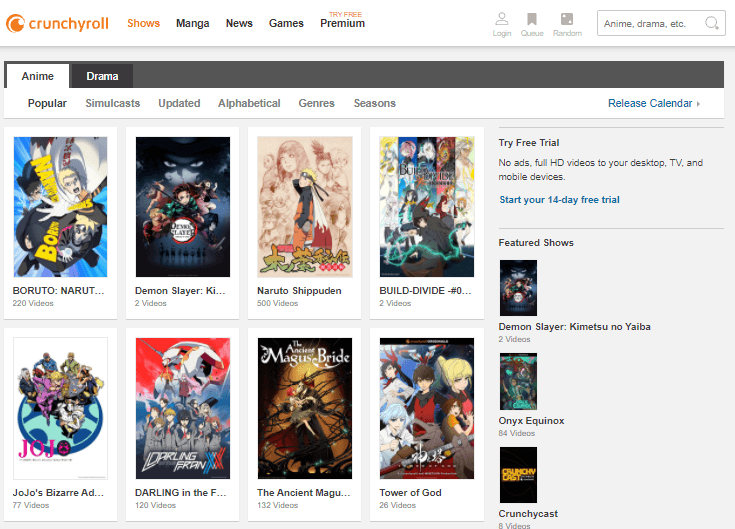Image resolution: width=735 pixels, height=529 pixels.
Task: Click featured Onyx Equinox thumbnail
Action: click(518, 381)
